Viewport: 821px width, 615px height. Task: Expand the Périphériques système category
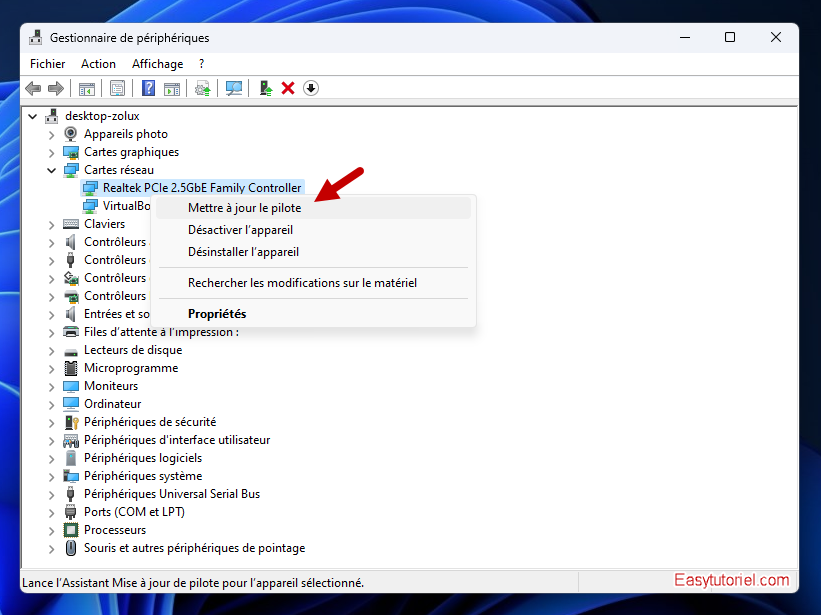[51, 477]
